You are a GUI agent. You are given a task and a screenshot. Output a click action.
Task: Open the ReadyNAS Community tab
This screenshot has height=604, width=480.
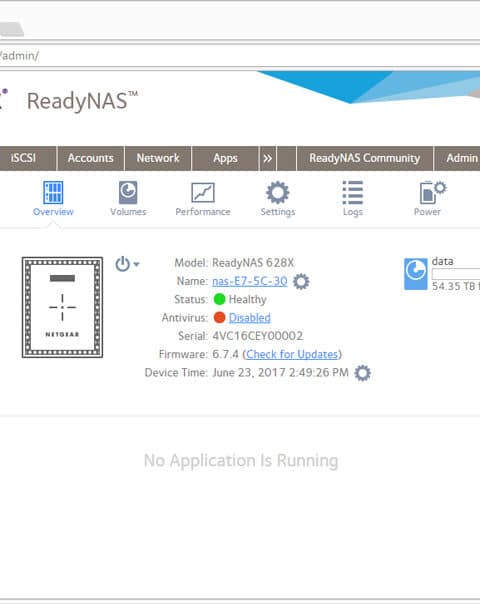364,158
